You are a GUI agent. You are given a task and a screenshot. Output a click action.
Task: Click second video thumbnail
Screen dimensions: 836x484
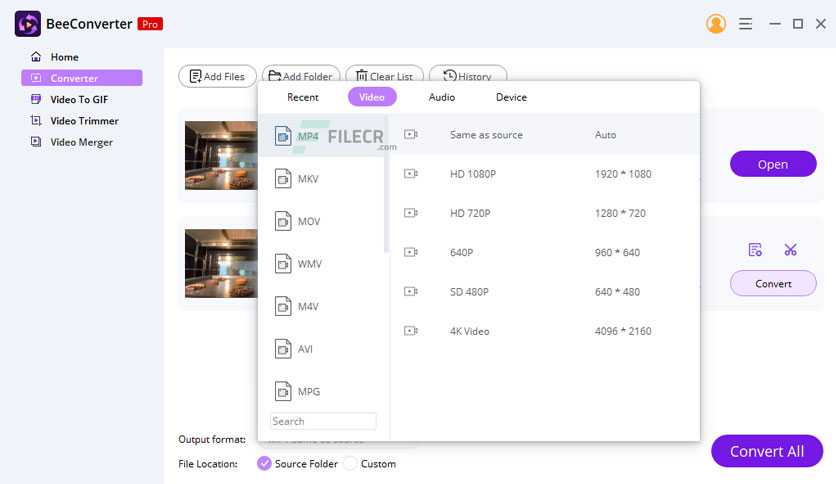tap(221, 263)
